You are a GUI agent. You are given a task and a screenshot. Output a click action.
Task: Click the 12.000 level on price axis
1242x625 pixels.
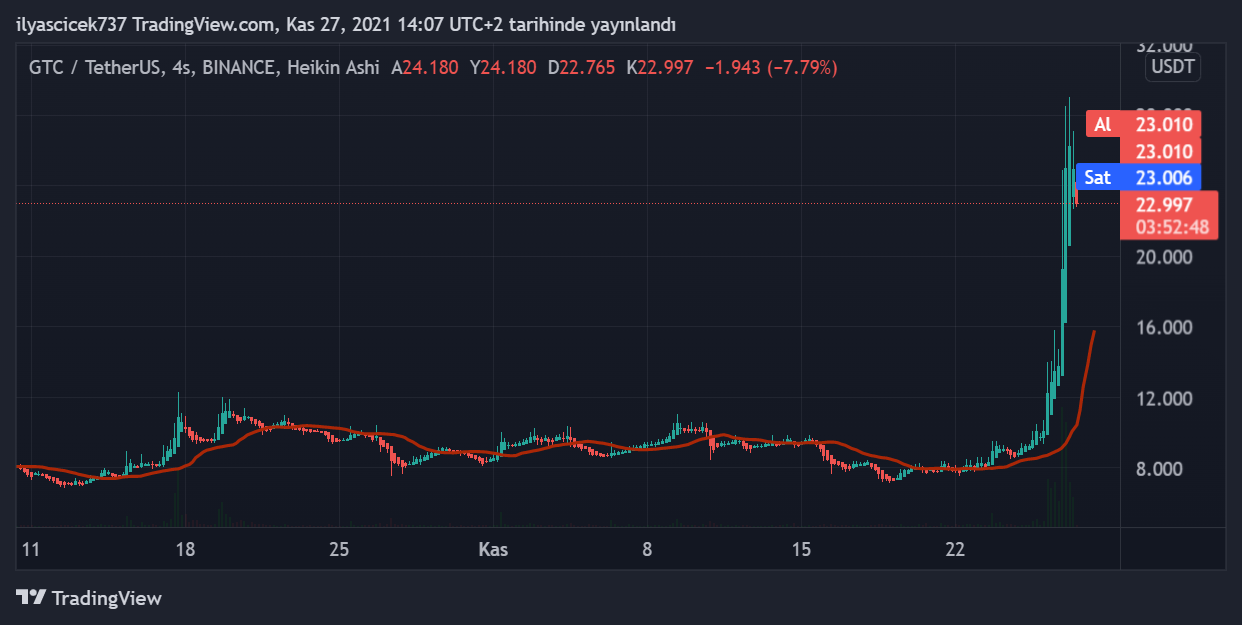(x=1165, y=399)
